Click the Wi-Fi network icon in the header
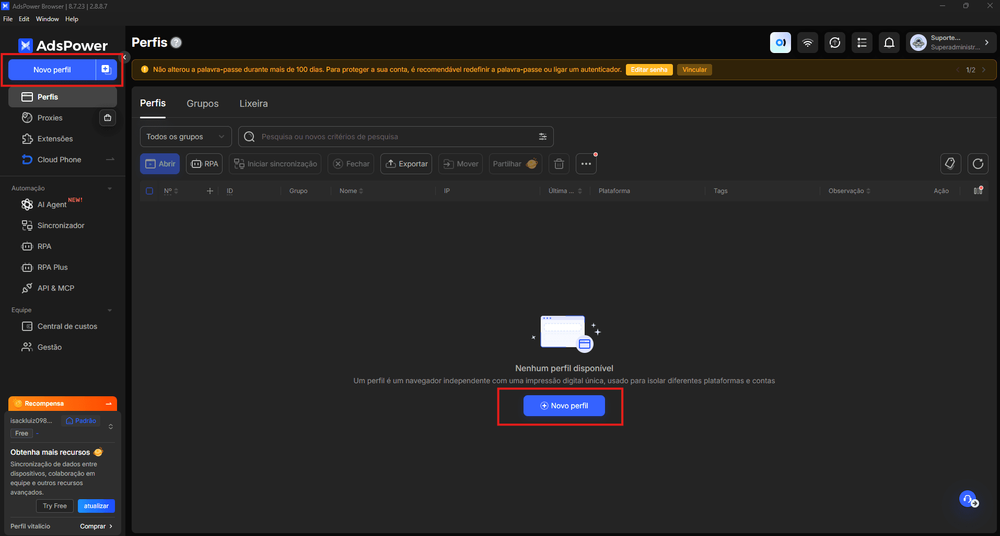Image resolution: width=1000 pixels, height=536 pixels. coord(807,43)
